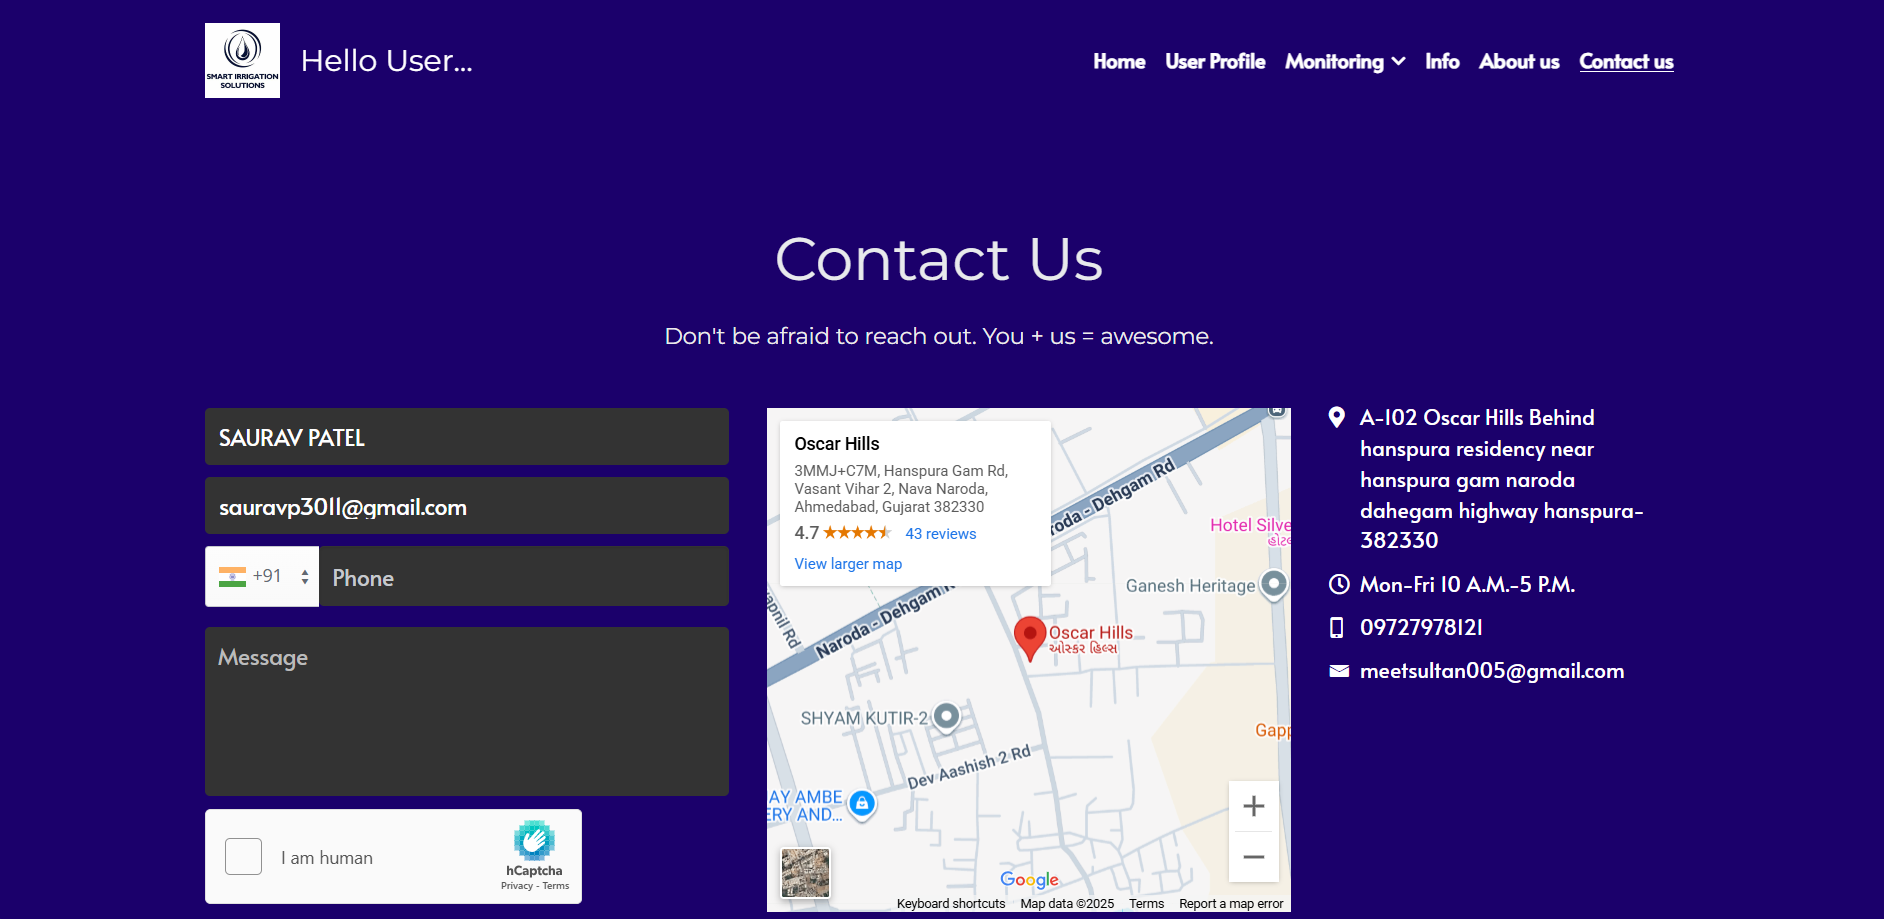Zoom in on the map
Screen dimensions: 1884x919
[1253, 806]
